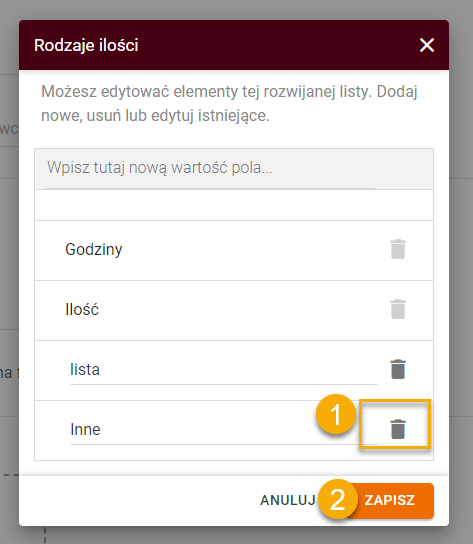Click the partially hidden 'wc' text behind dialog

pyautogui.click(x=9, y=129)
